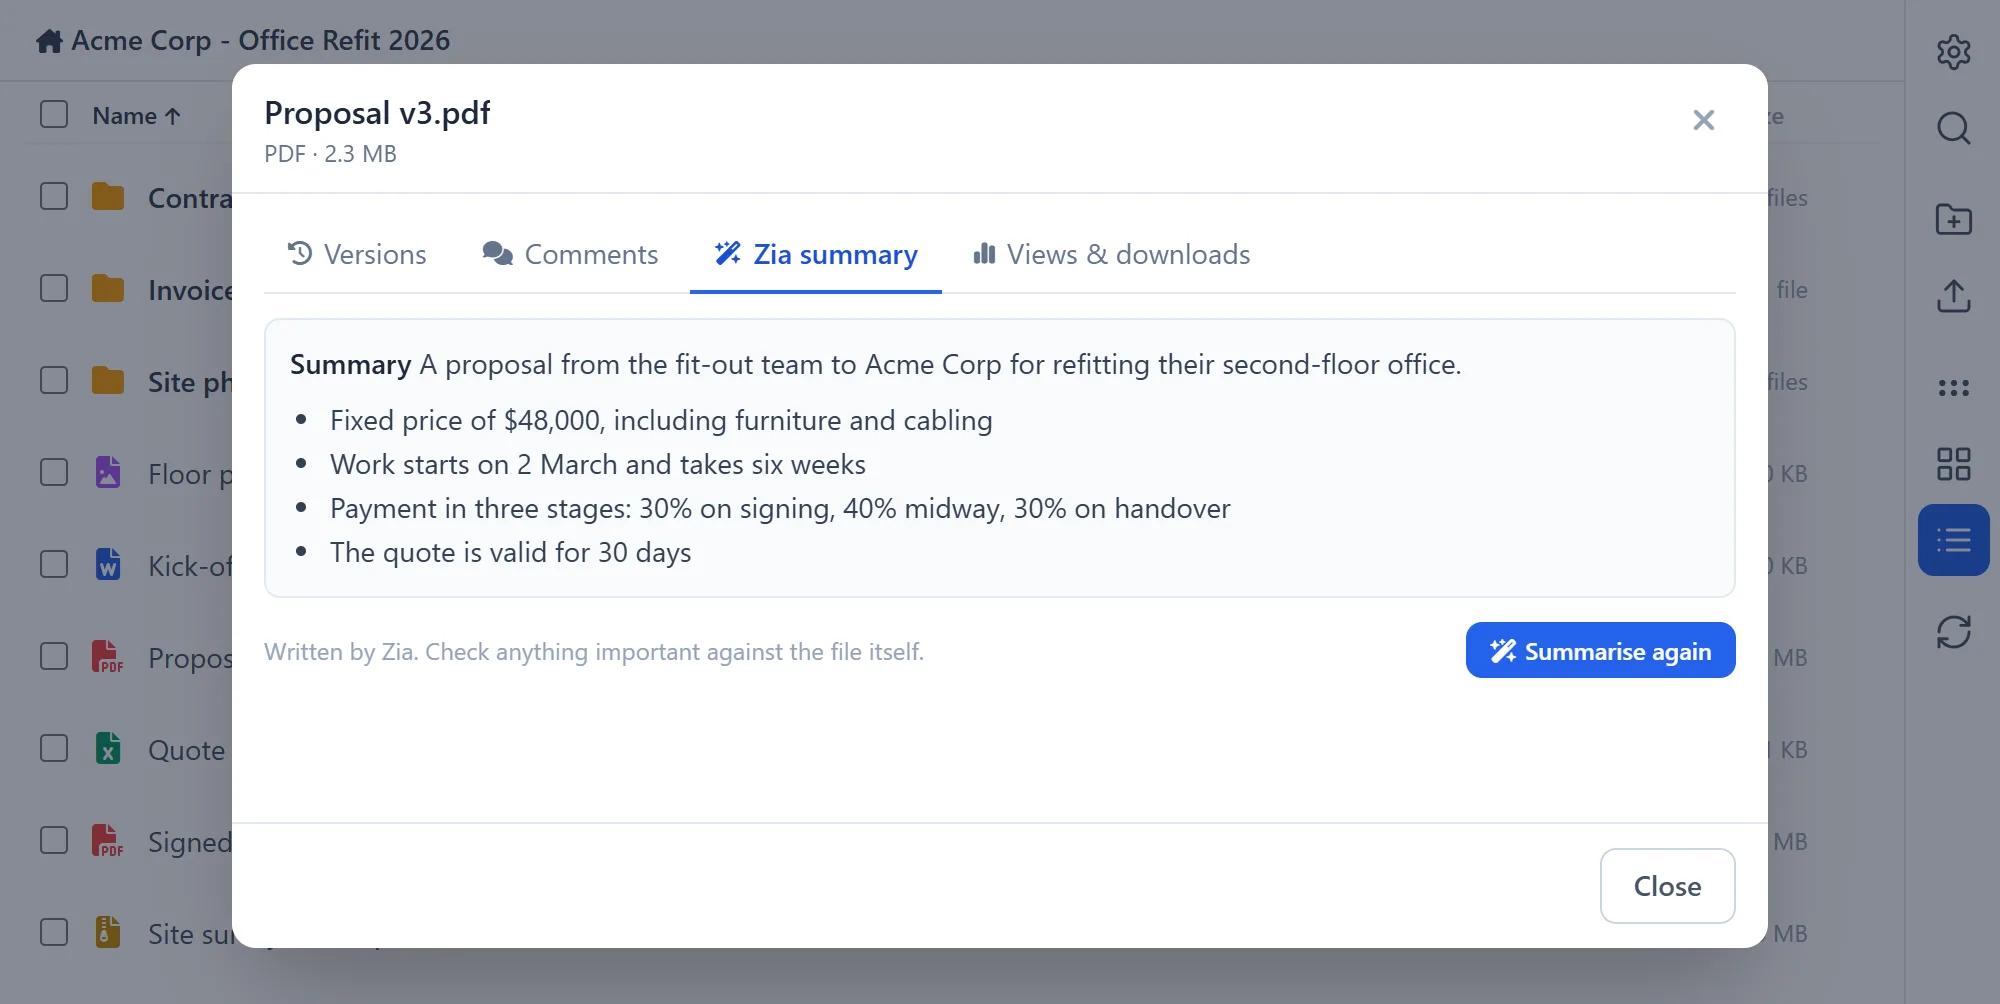Tick the checkbox in the Floor p row

54,472
